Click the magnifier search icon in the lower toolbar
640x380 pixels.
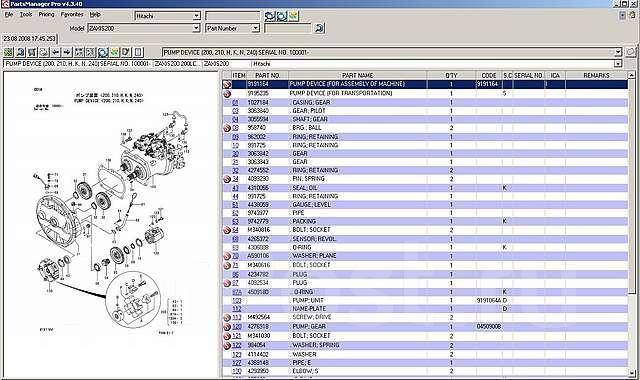(x=20, y=52)
